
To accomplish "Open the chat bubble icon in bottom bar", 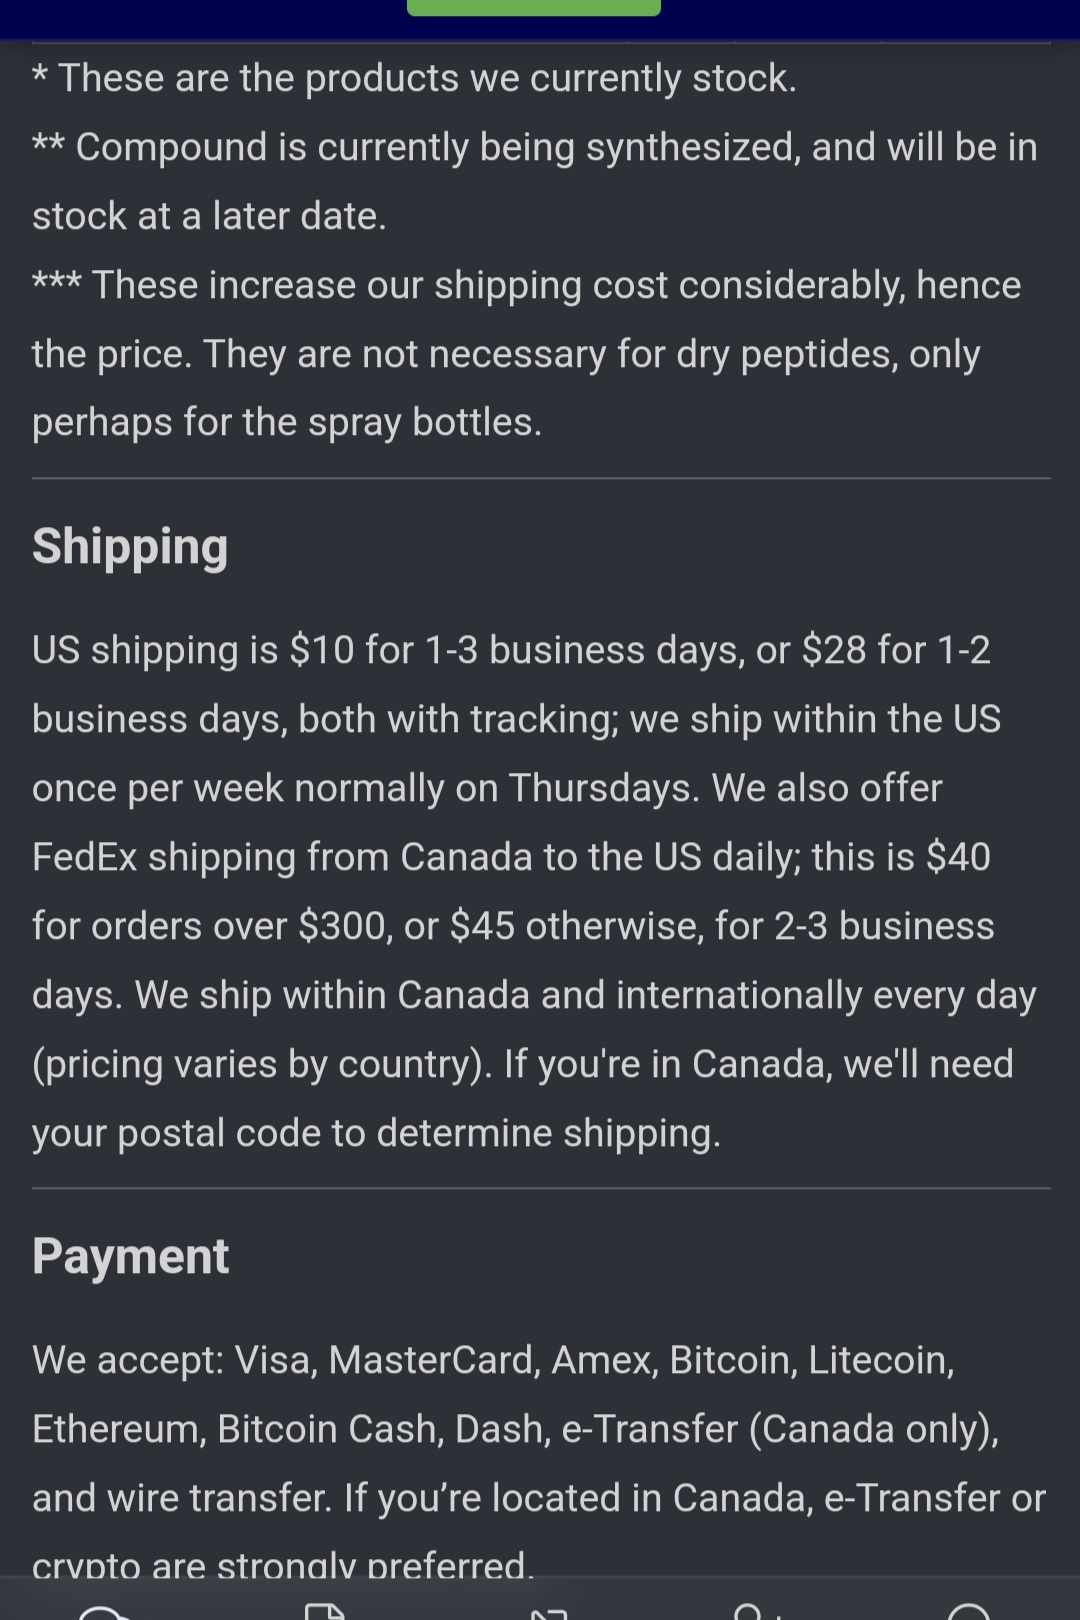I will point(104,1611).
